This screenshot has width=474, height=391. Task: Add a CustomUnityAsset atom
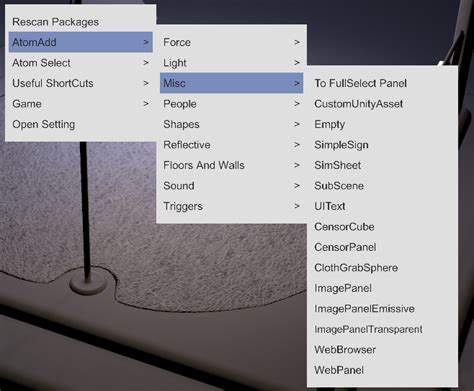tap(382, 104)
